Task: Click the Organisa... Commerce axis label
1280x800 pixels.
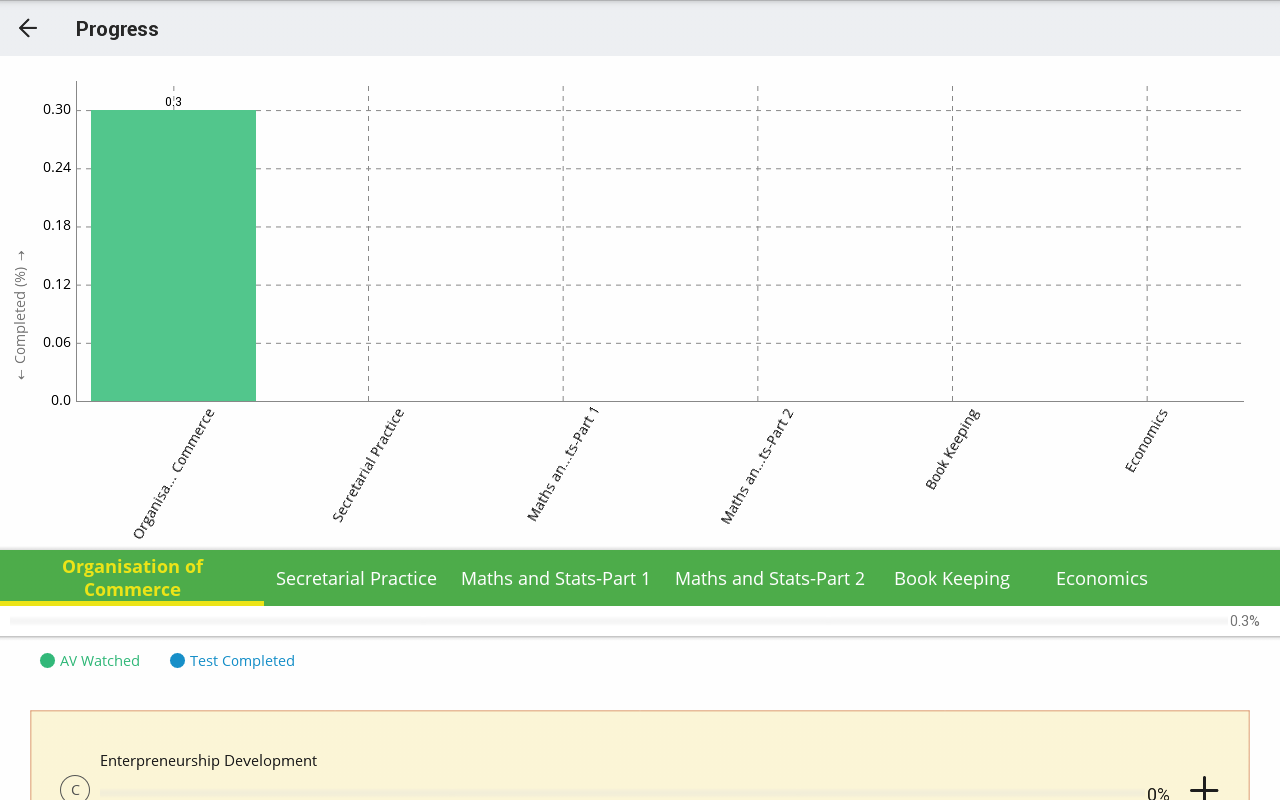Action: pos(174,474)
